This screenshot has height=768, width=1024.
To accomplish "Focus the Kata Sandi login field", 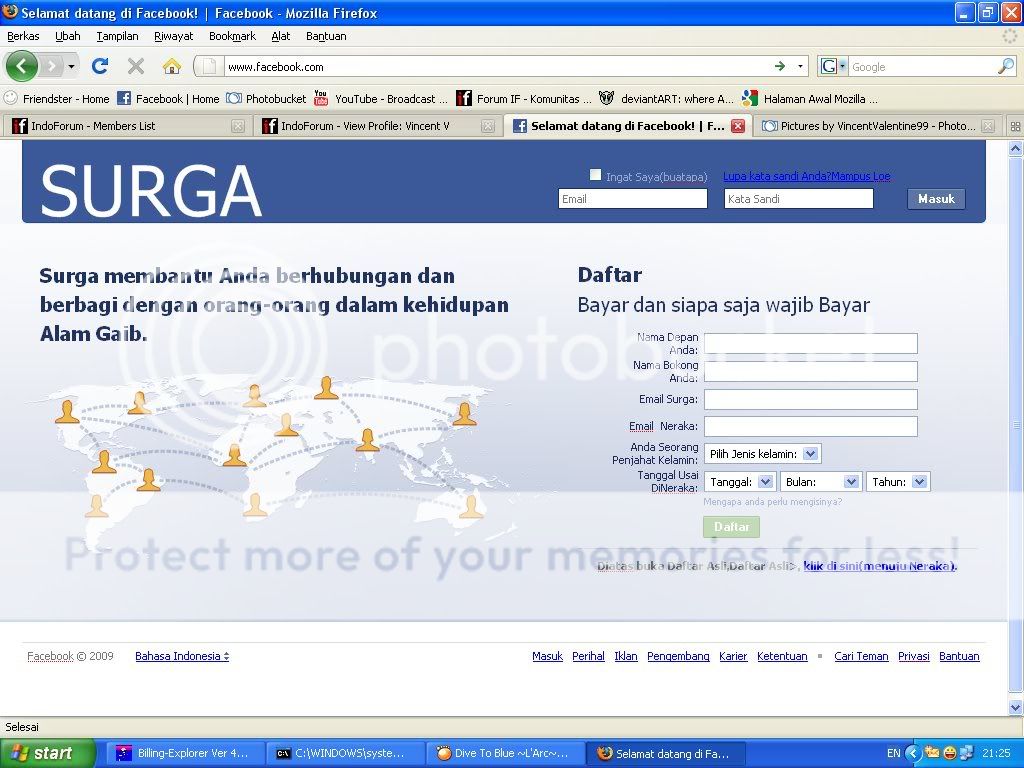I will pos(799,199).
